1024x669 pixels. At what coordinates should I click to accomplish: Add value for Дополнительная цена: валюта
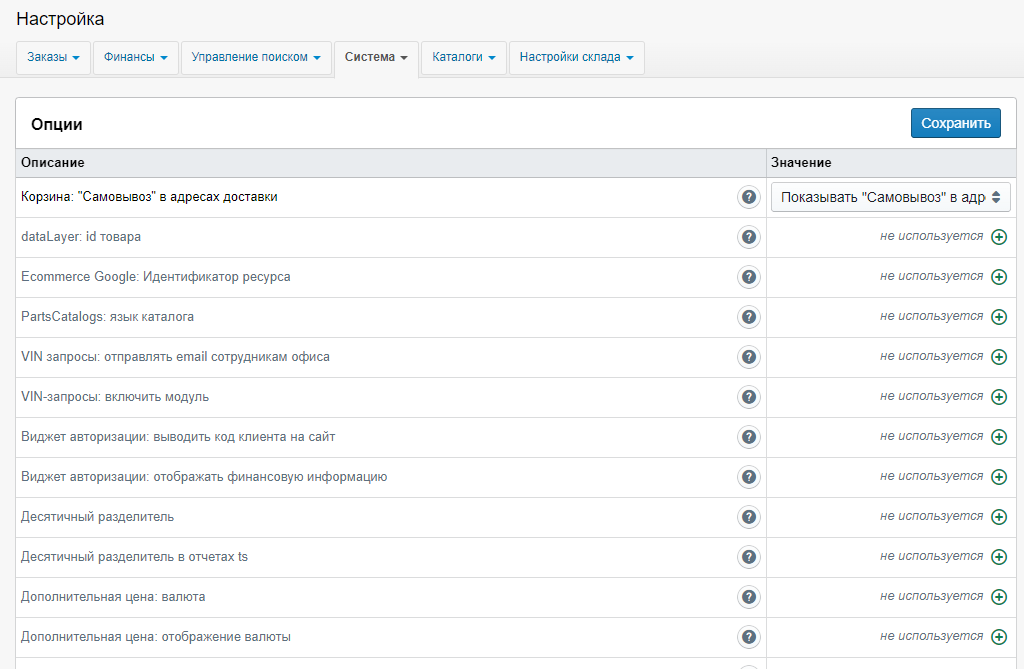click(x=998, y=597)
